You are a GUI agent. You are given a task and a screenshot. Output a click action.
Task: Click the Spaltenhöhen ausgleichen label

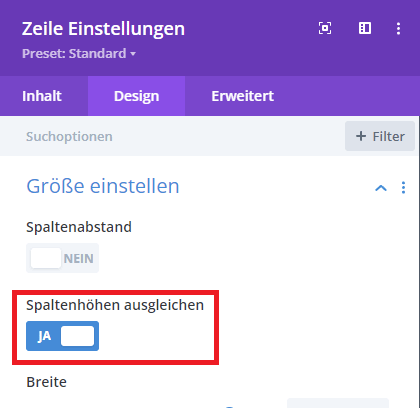point(115,305)
